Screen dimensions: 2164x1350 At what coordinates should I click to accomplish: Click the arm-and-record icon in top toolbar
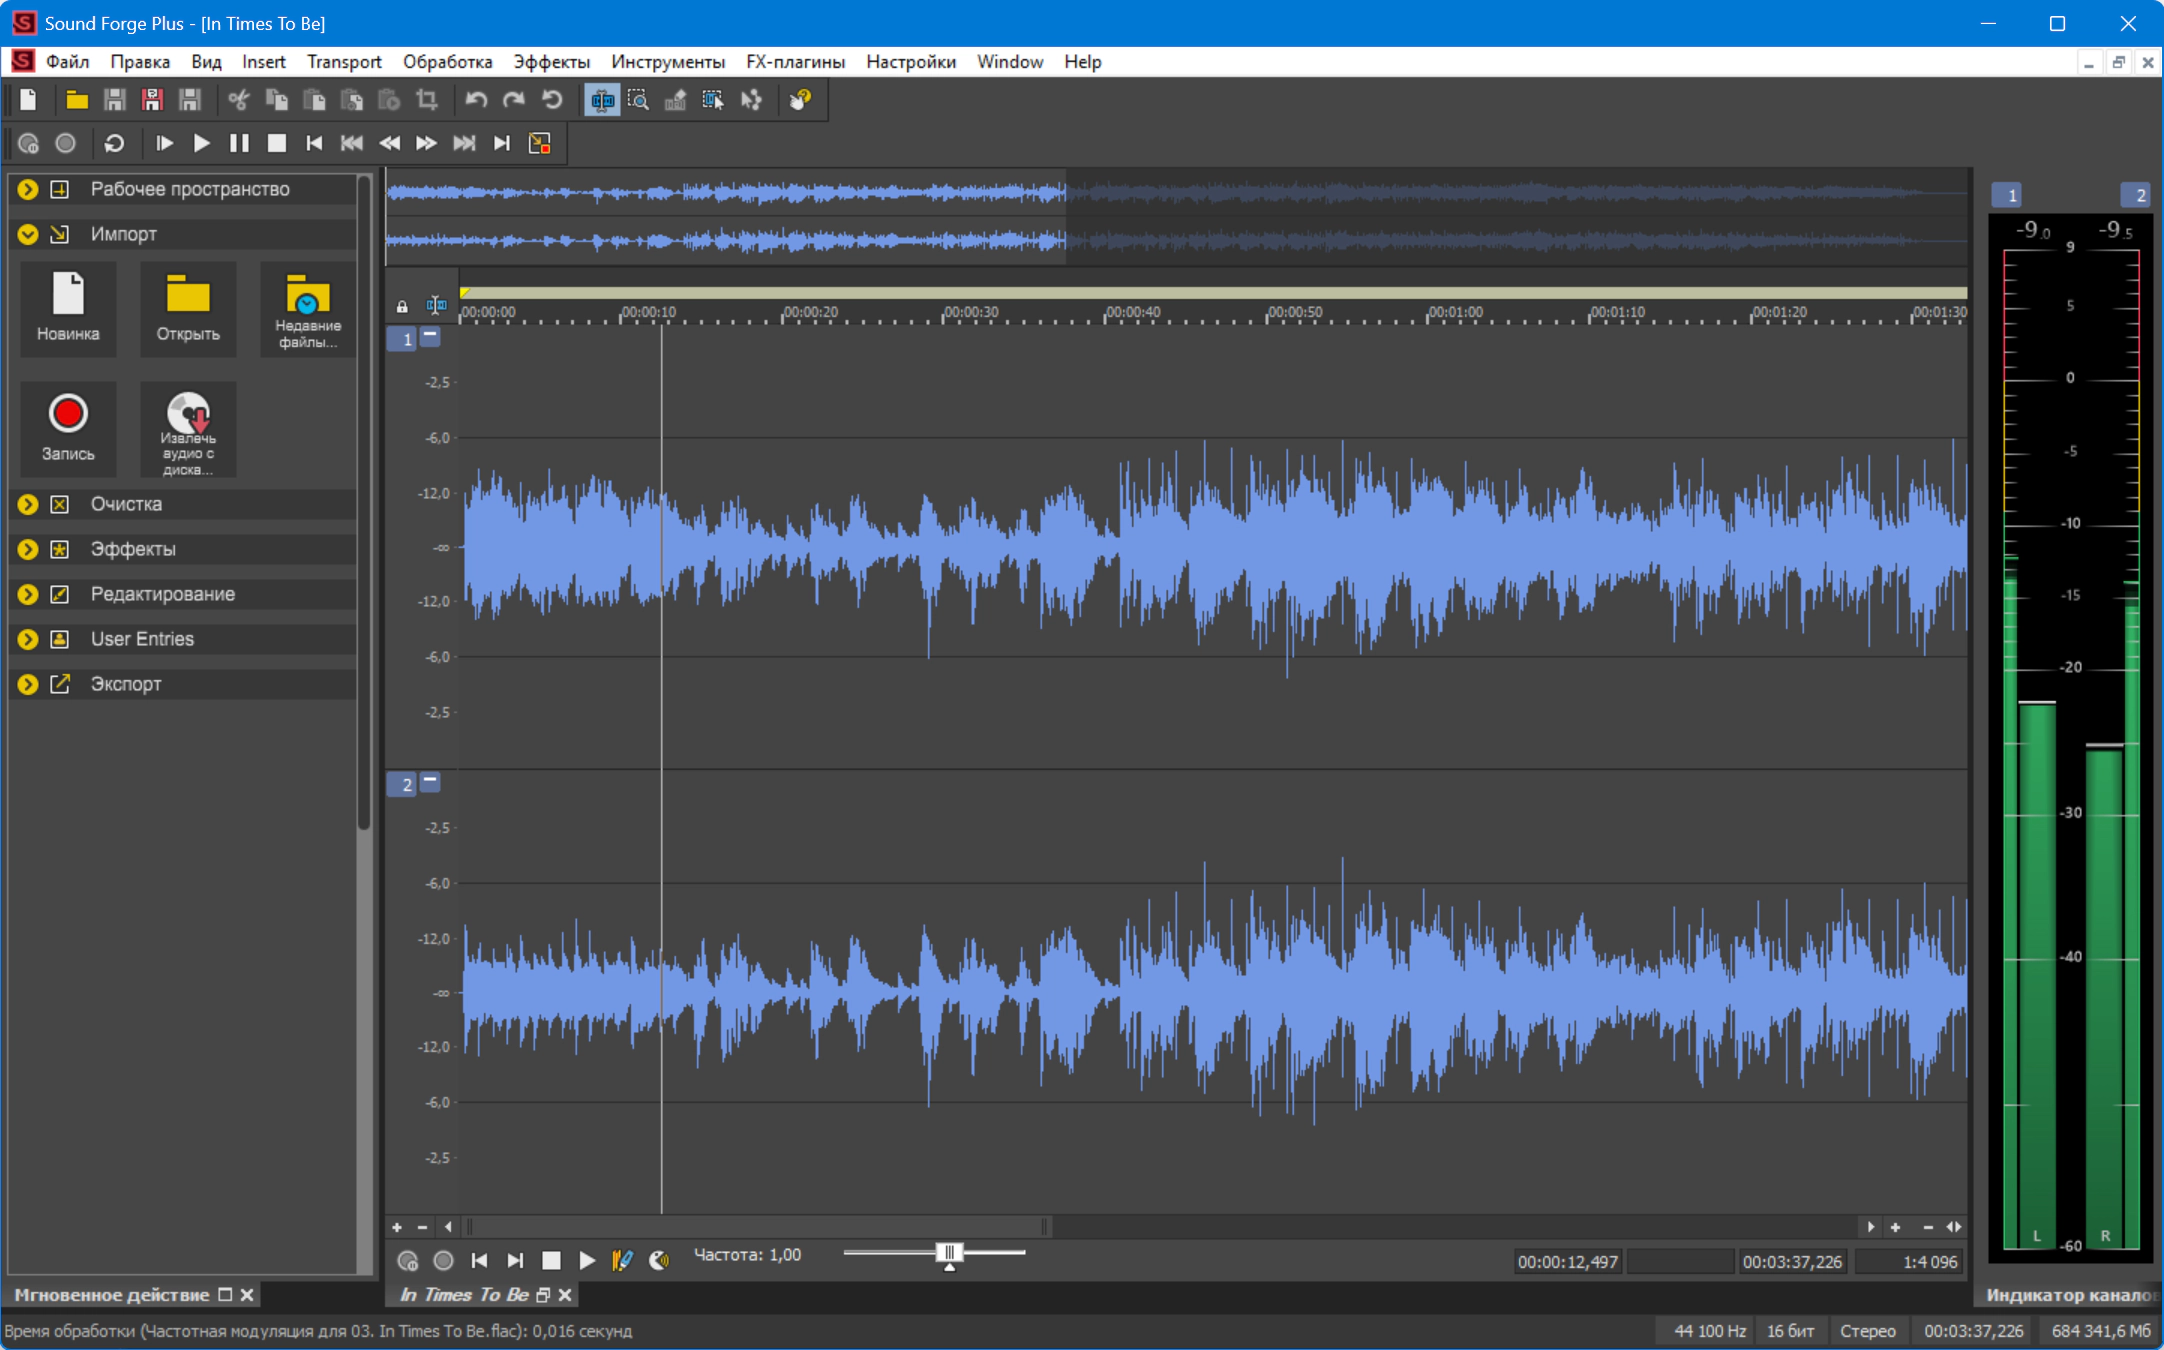click(x=28, y=144)
